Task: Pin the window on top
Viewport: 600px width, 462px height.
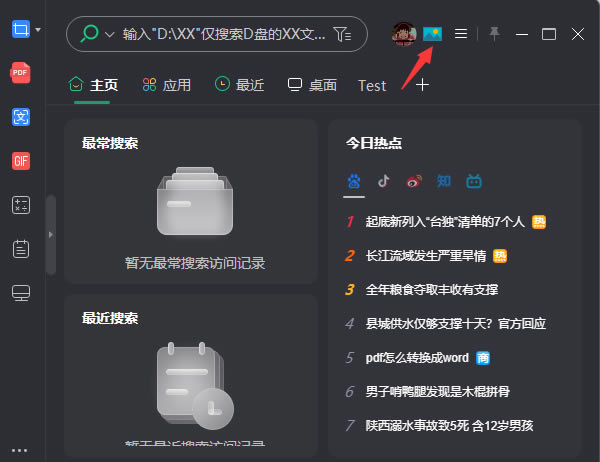Action: 494,34
